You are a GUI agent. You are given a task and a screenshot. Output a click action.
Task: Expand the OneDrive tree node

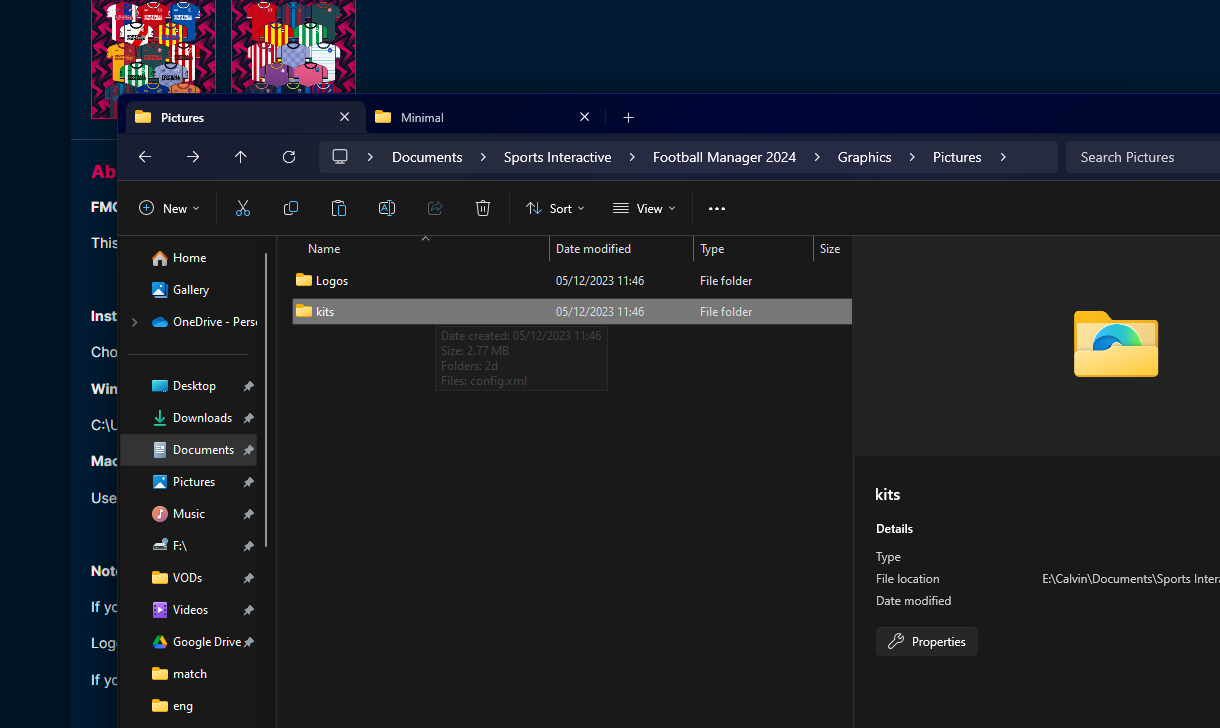(x=134, y=322)
